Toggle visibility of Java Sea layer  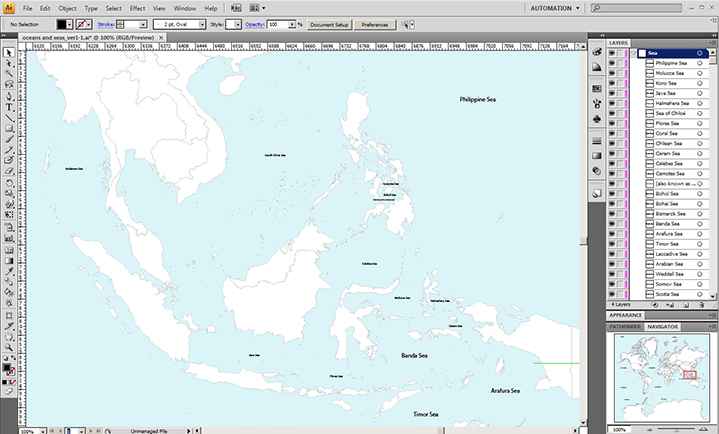pos(611,93)
